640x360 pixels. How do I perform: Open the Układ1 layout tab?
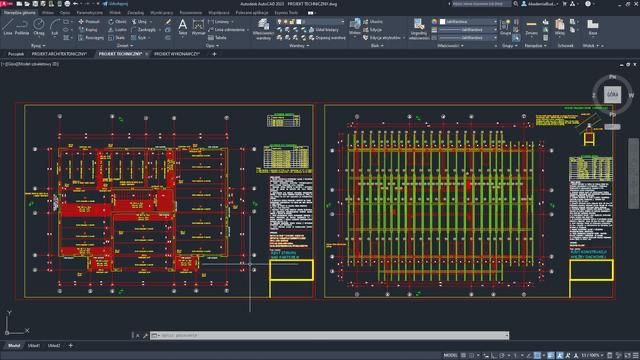(x=33, y=346)
